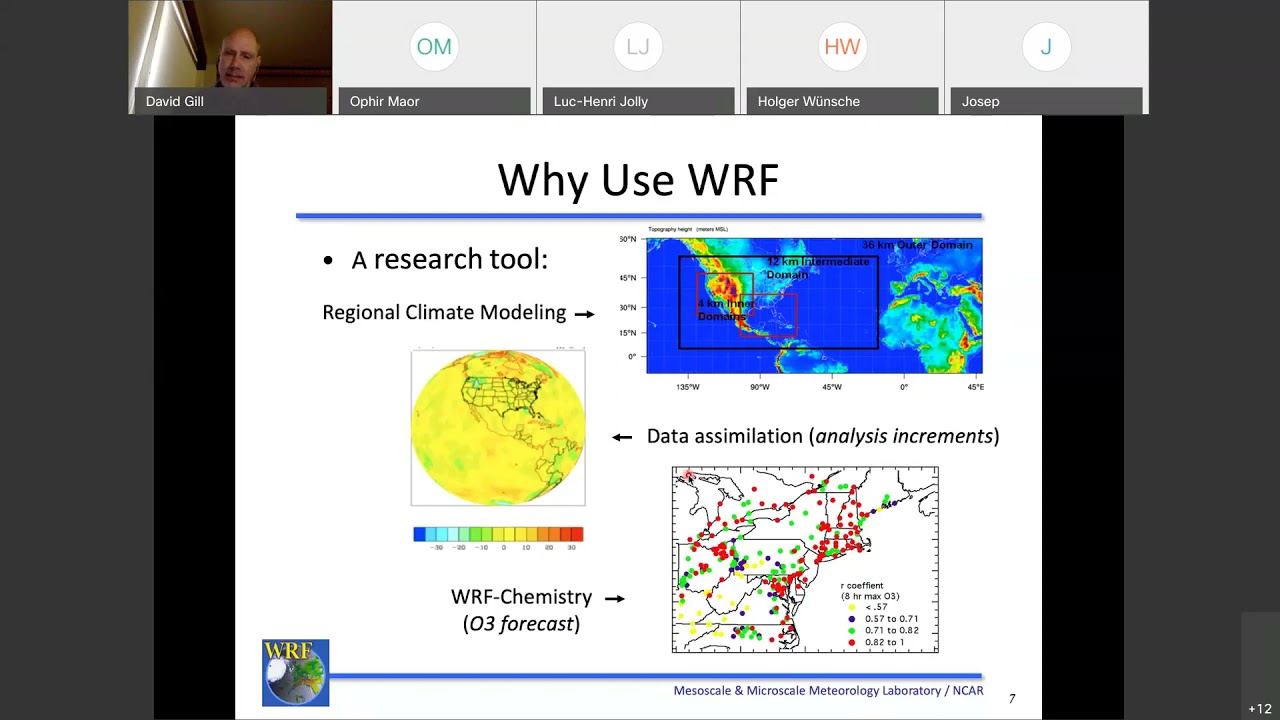Click the yellow '< .57' legend dot
The width and height of the screenshot is (1280, 720).
[852, 607]
